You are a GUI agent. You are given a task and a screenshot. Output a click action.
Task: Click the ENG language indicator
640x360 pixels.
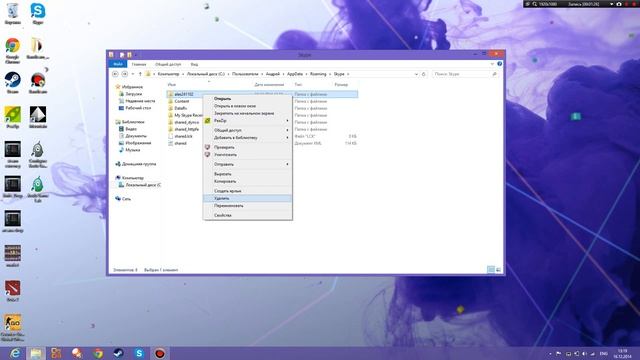[604, 353]
